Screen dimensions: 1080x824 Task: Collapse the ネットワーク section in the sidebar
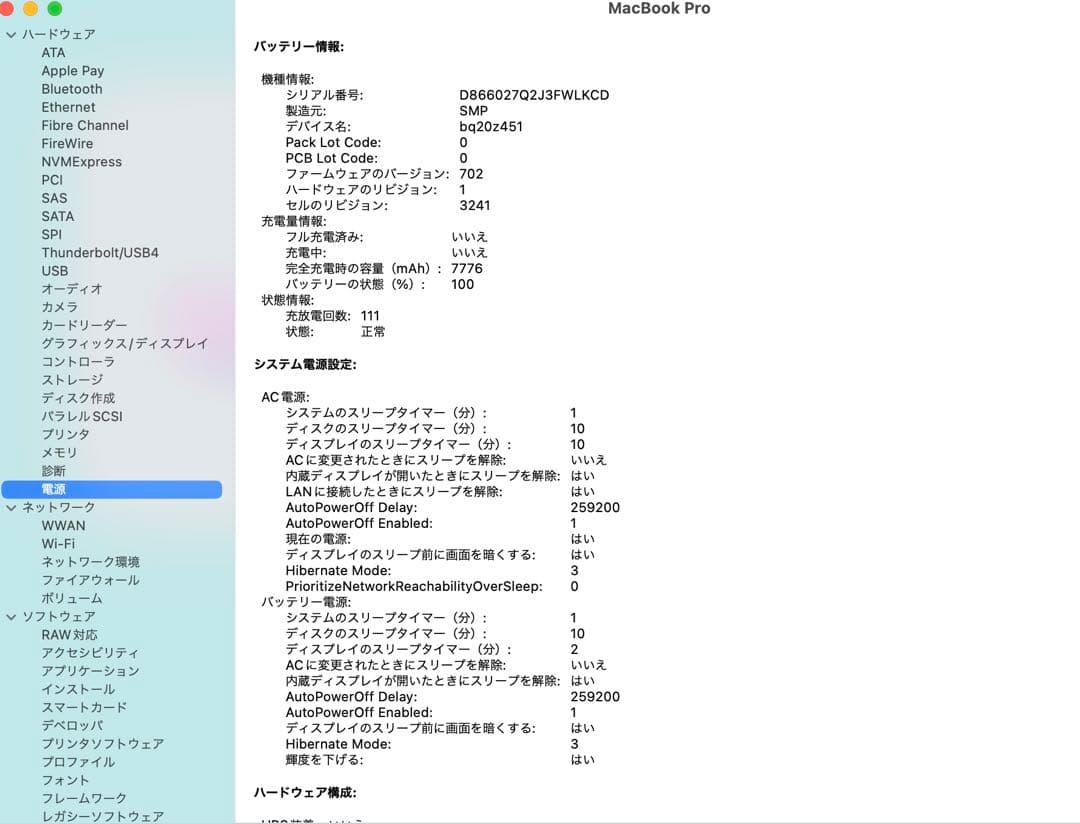tap(11, 507)
